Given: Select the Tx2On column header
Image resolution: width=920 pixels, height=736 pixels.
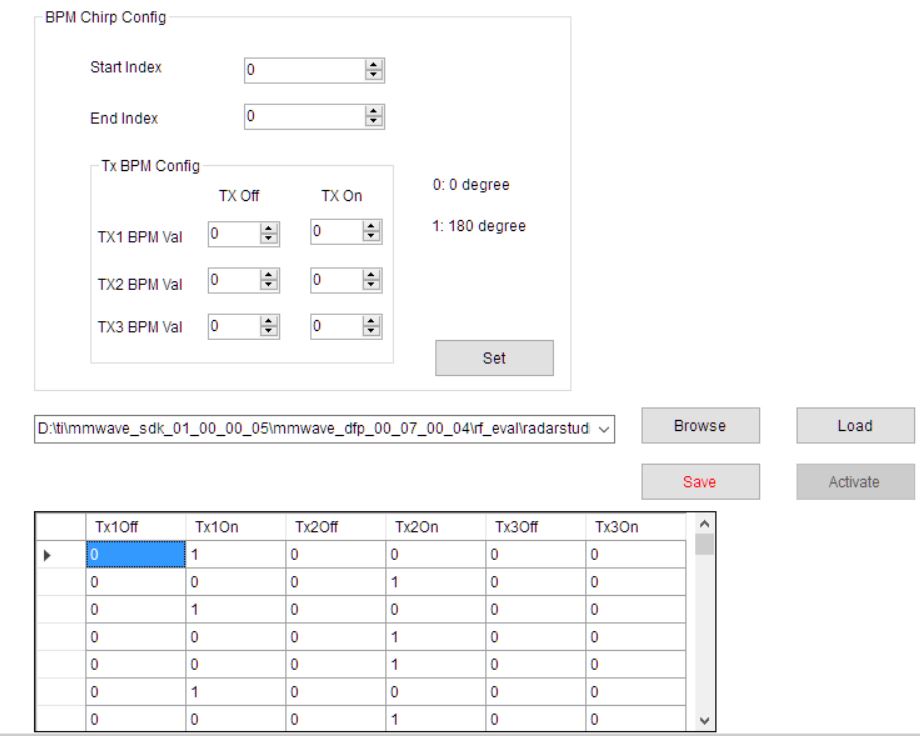Looking at the screenshot, I should [x=436, y=527].
